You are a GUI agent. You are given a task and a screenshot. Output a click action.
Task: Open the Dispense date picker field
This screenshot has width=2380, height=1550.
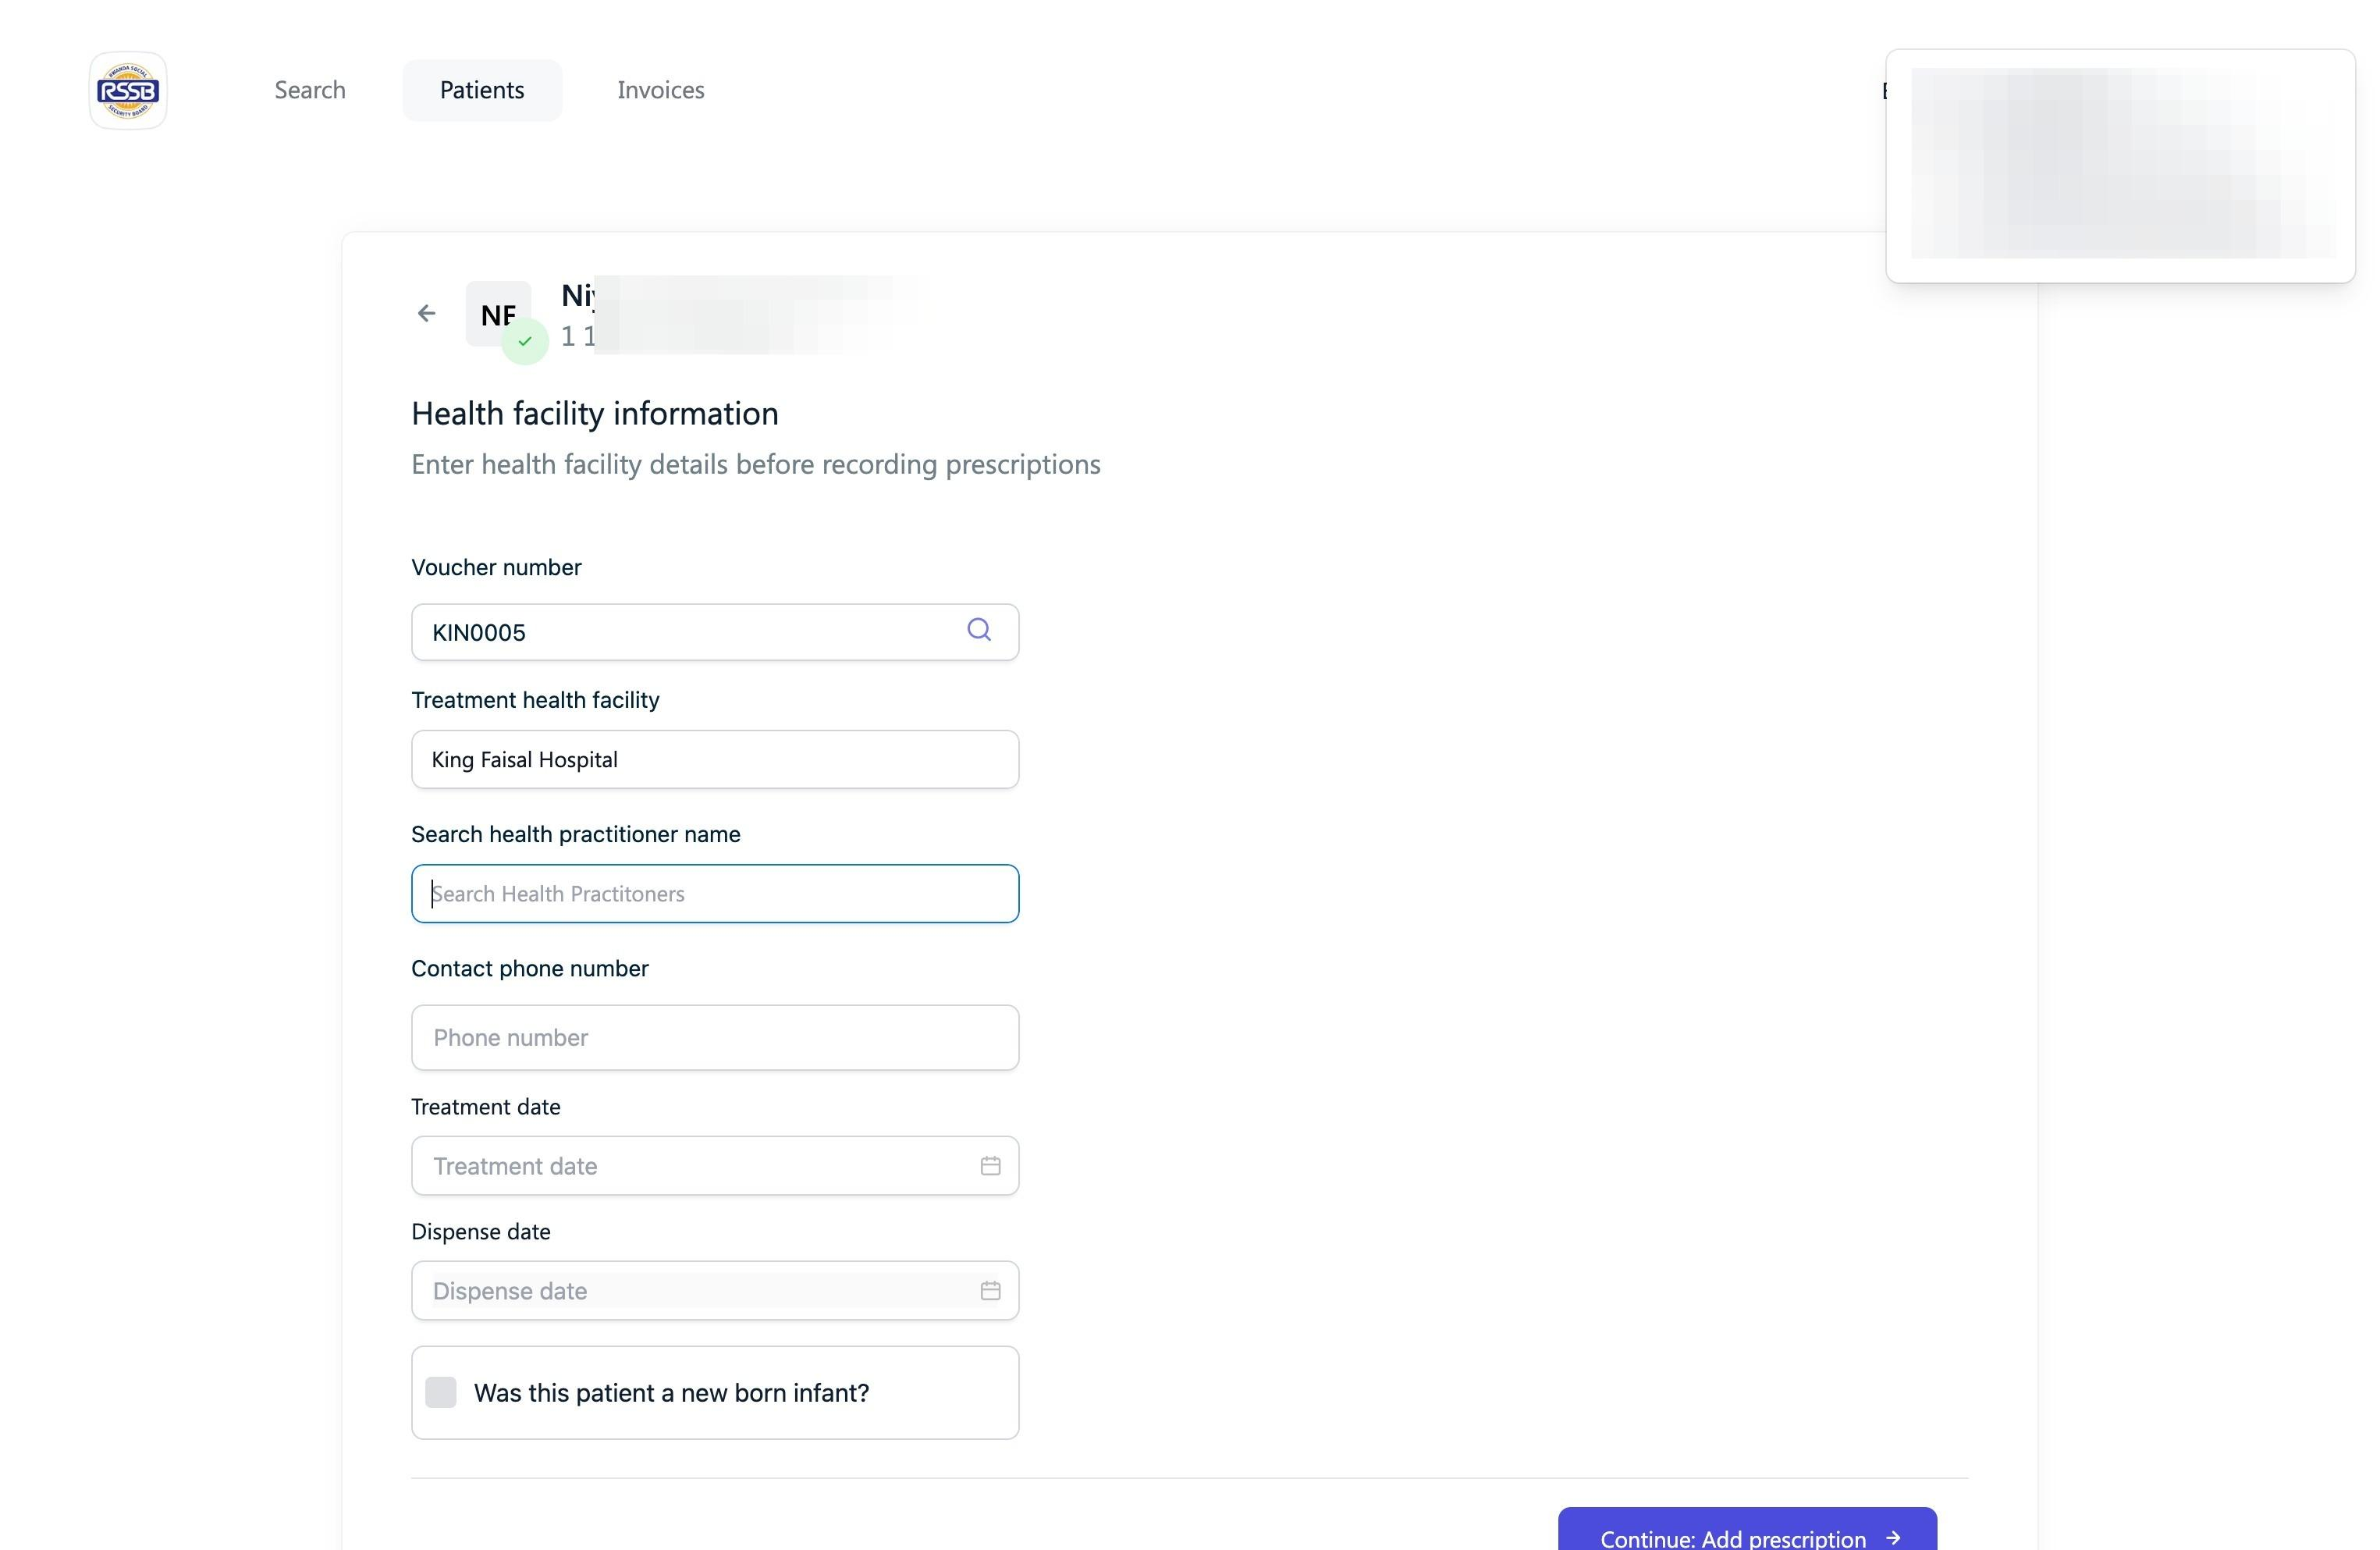coord(690,1291)
